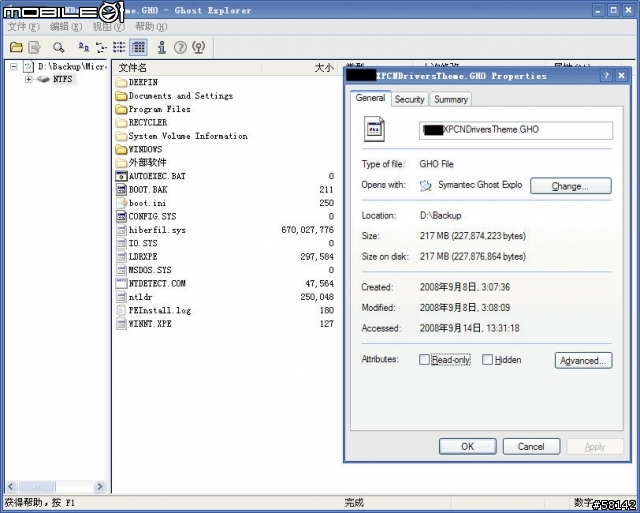Click the ntldr file icon
The height and width of the screenshot is (513, 640).
tap(121, 297)
